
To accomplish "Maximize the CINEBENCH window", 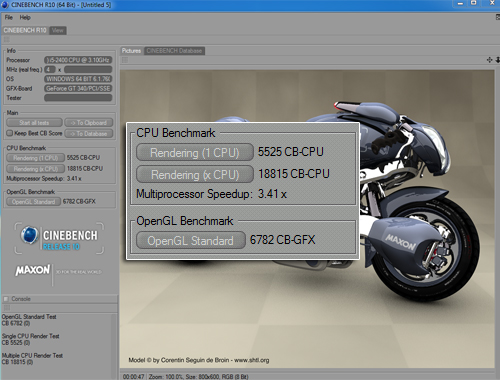I will 474,3.
